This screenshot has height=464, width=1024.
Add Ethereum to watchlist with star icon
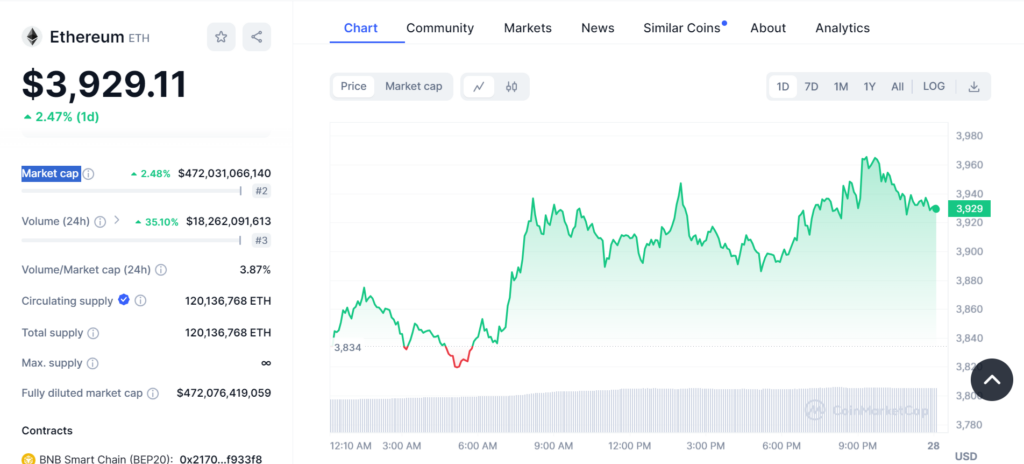click(x=221, y=37)
